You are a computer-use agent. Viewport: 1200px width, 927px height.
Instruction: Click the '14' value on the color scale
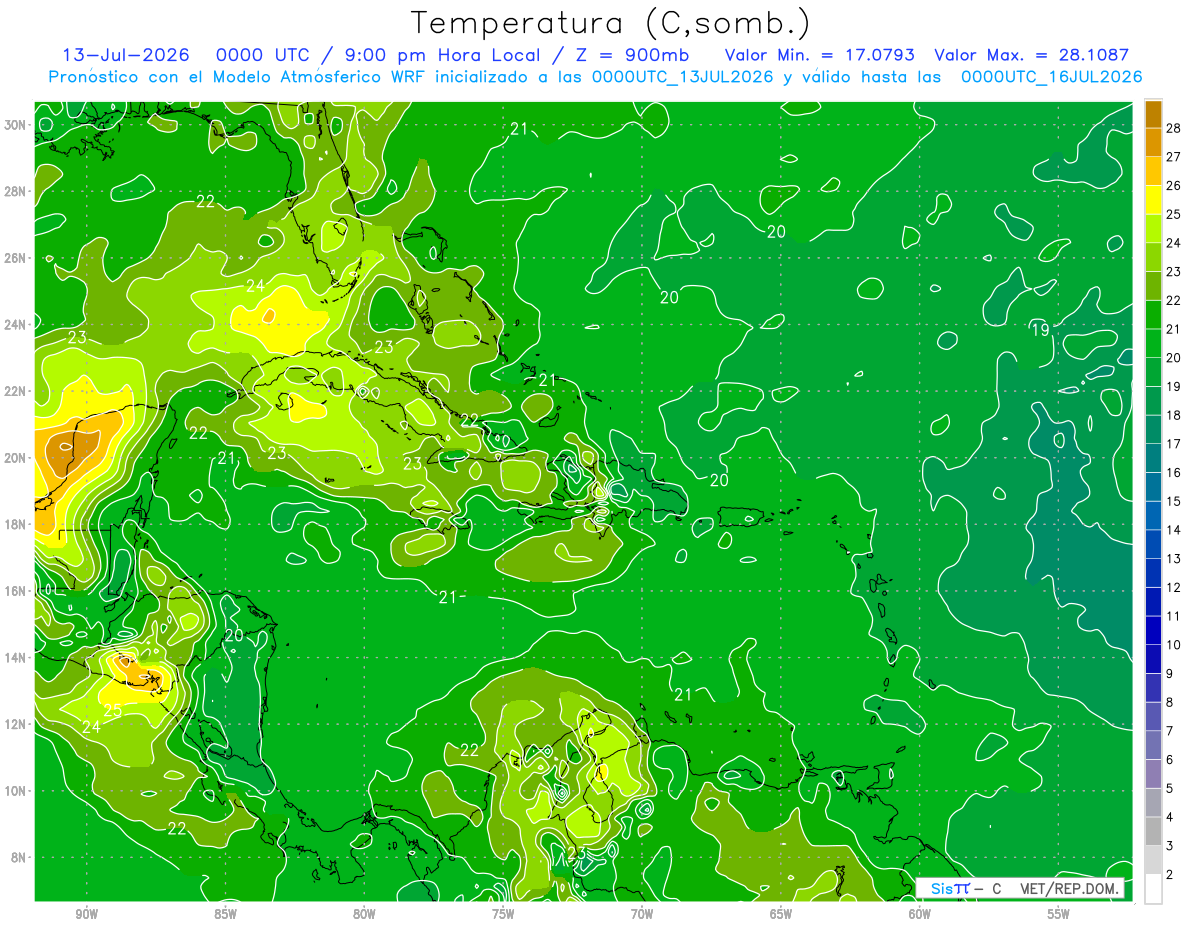[1174, 530]
